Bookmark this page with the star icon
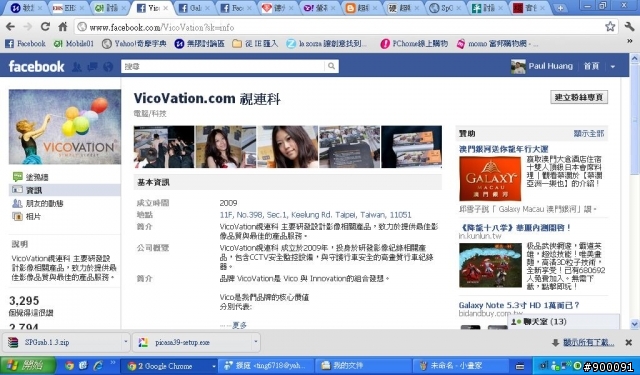 coord(610,27)
